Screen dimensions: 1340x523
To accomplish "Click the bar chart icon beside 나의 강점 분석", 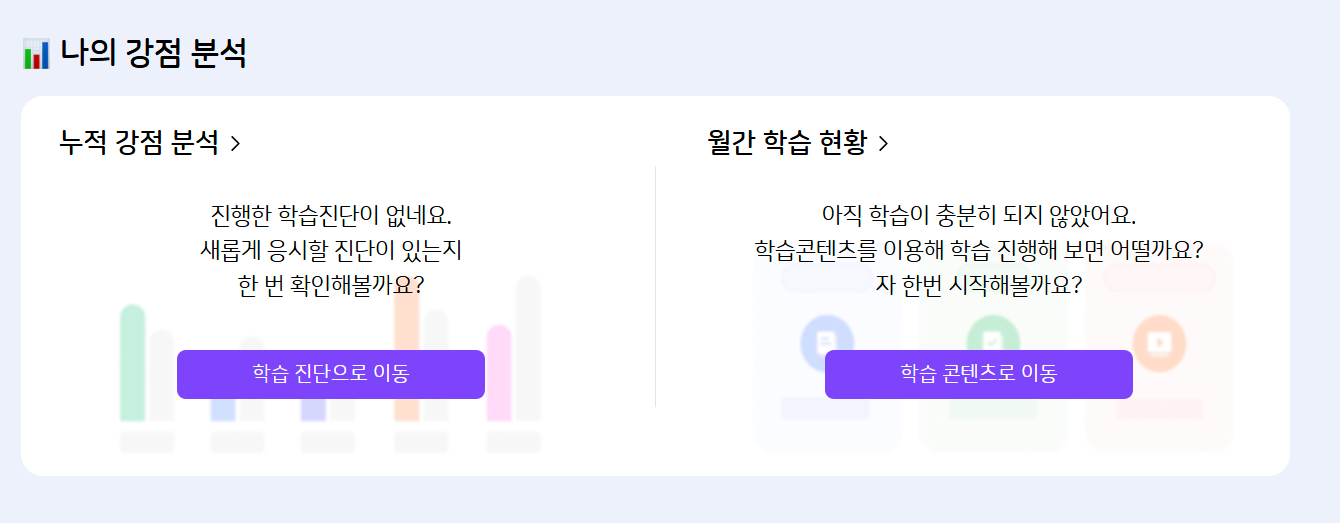I will click(36, 54).
